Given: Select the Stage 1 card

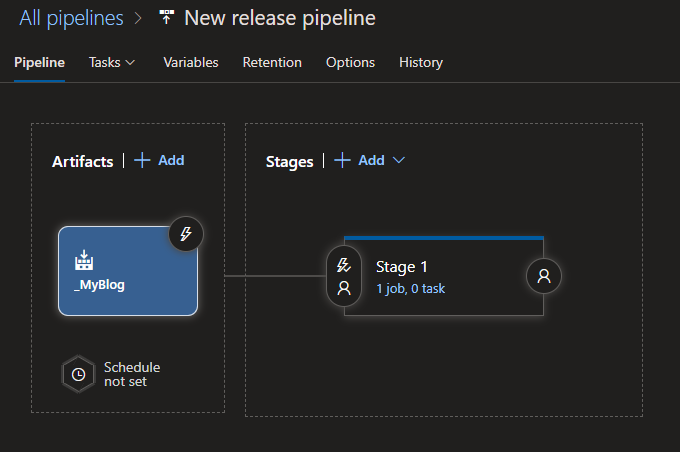Looking at the screenshot, I should [x=444, y=276].
